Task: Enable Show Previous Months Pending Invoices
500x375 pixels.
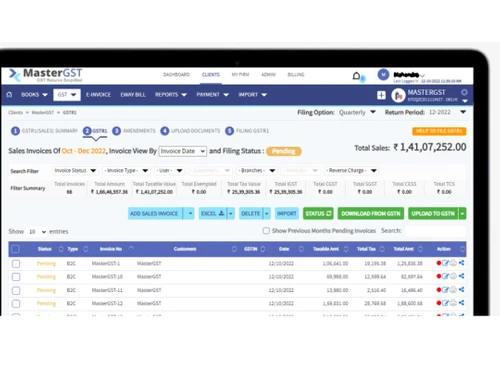Action: [x=266, y=231]
